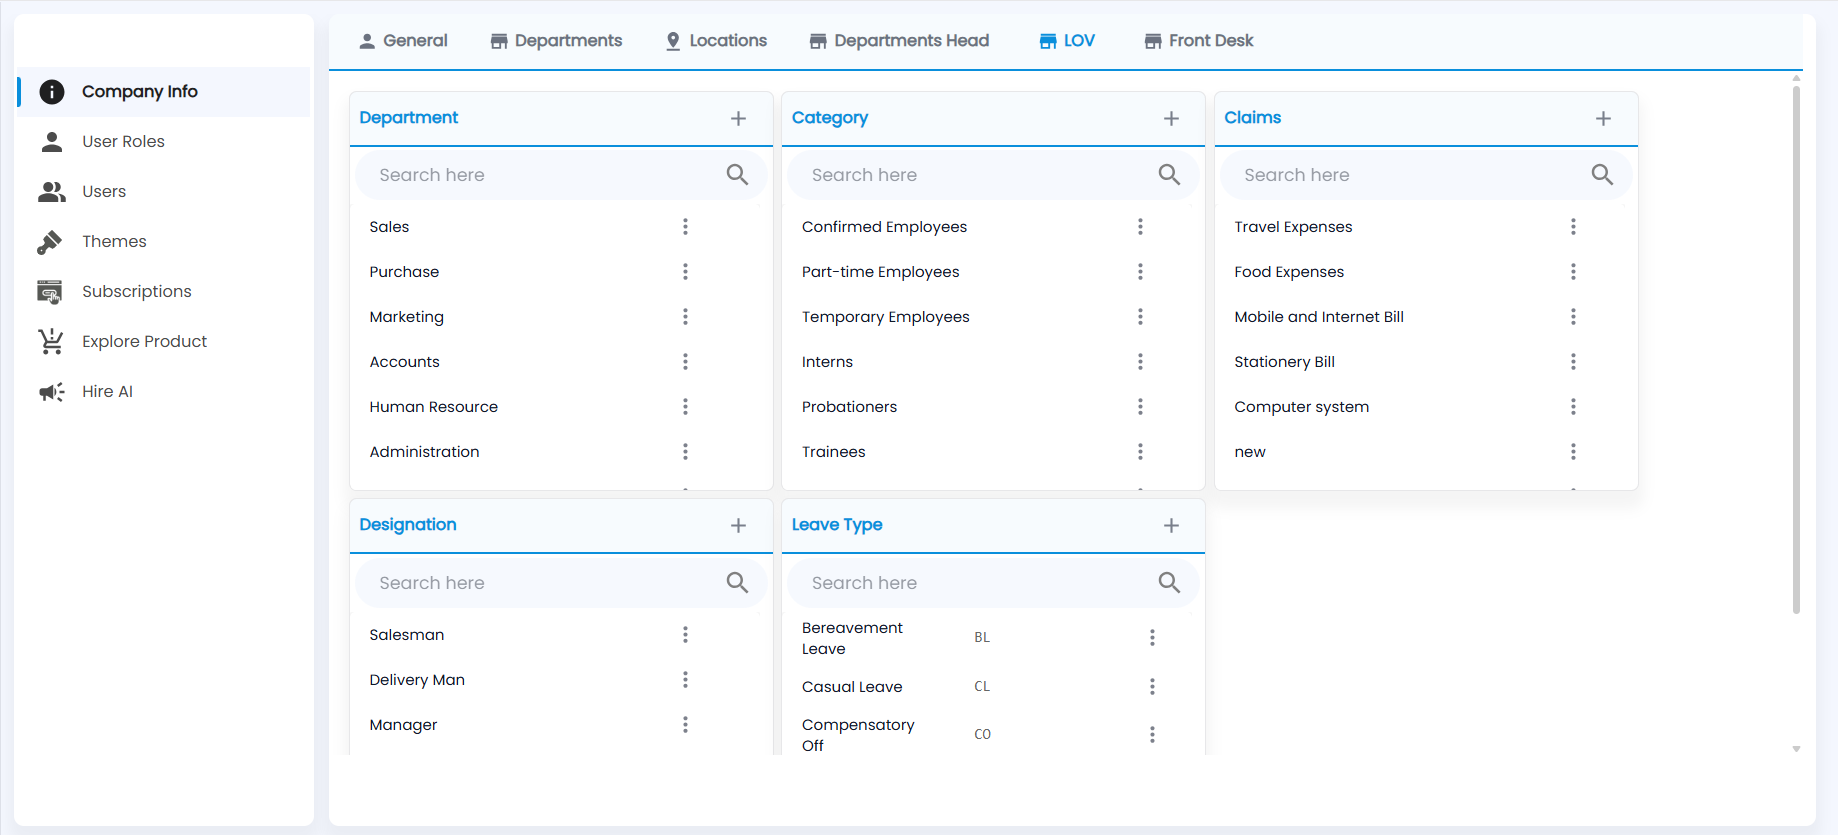Go to the Front Desk tab
Screen dimensions: 1838x835
pos(1199,41)
